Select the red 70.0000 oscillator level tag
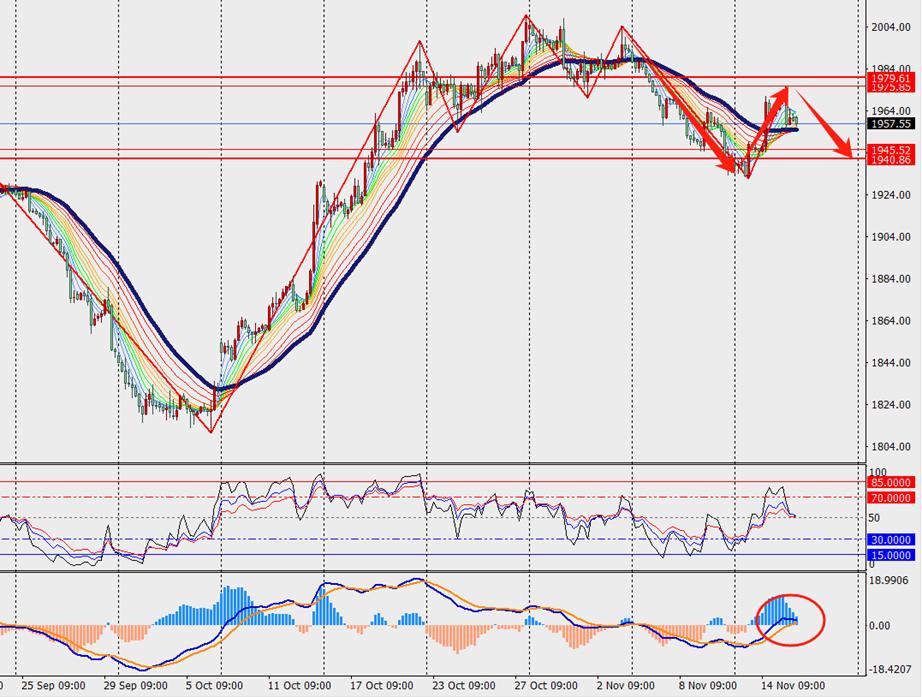The width and height of the screenshot is (922, 697). (x=891, y=498)
